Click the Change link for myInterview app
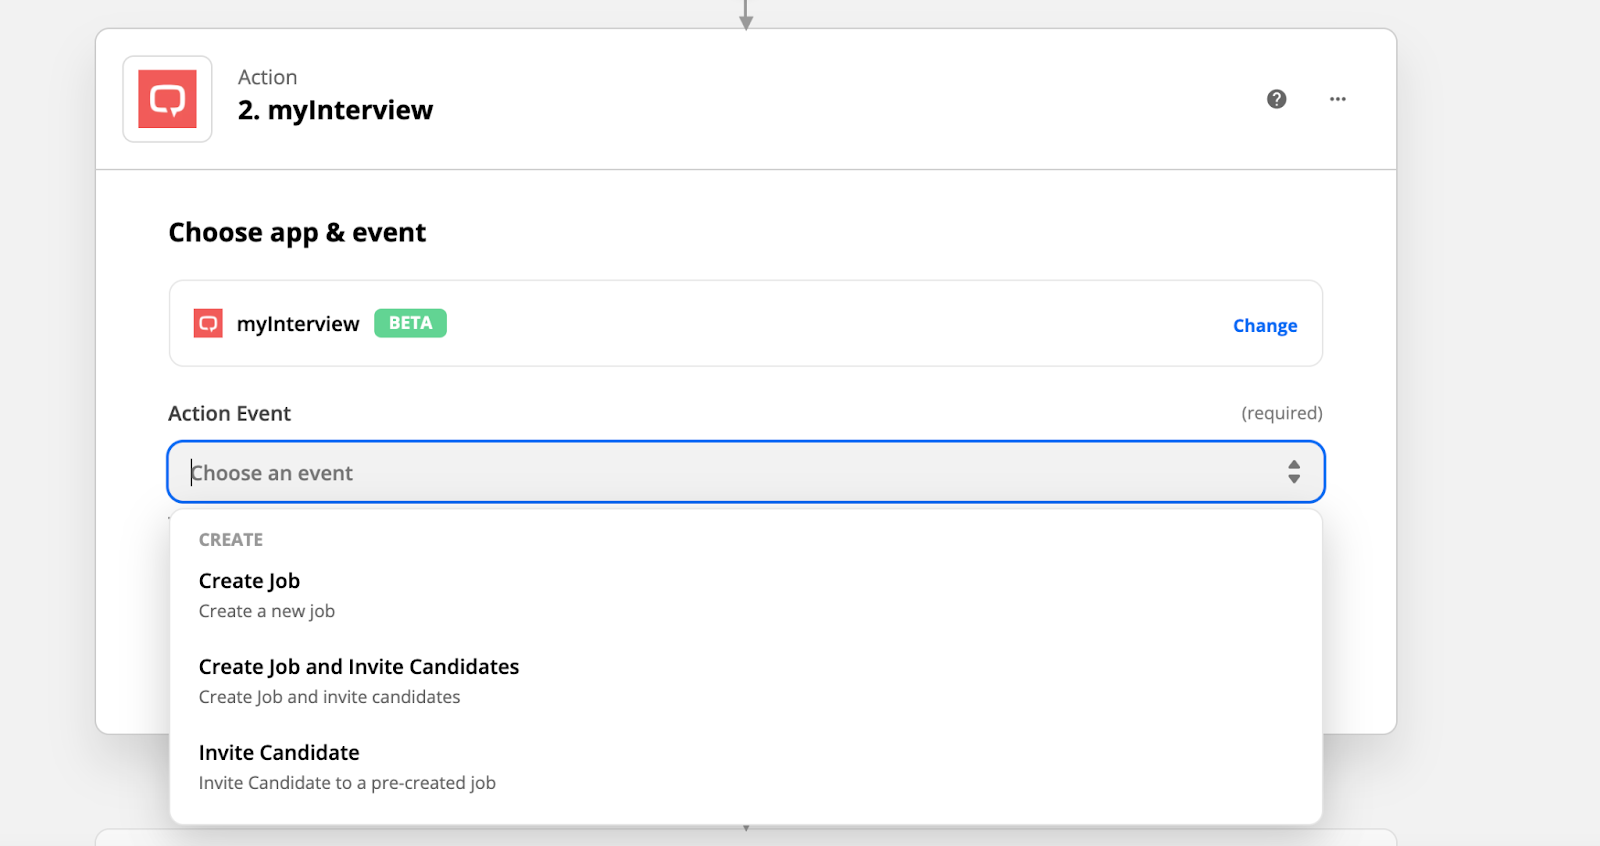 [x=1264, y=326]
